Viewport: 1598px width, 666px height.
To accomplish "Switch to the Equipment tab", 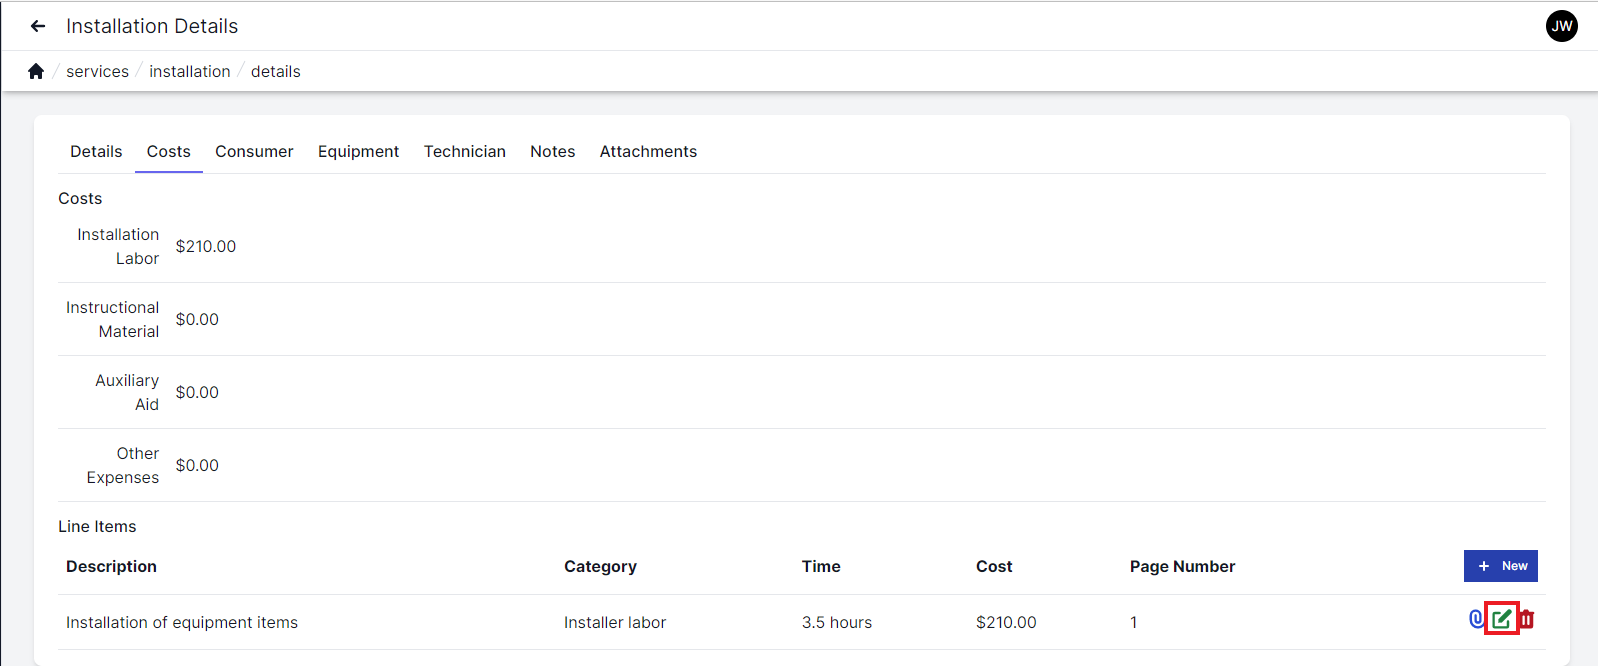I will pyautogui.click(x=358, y=151).
